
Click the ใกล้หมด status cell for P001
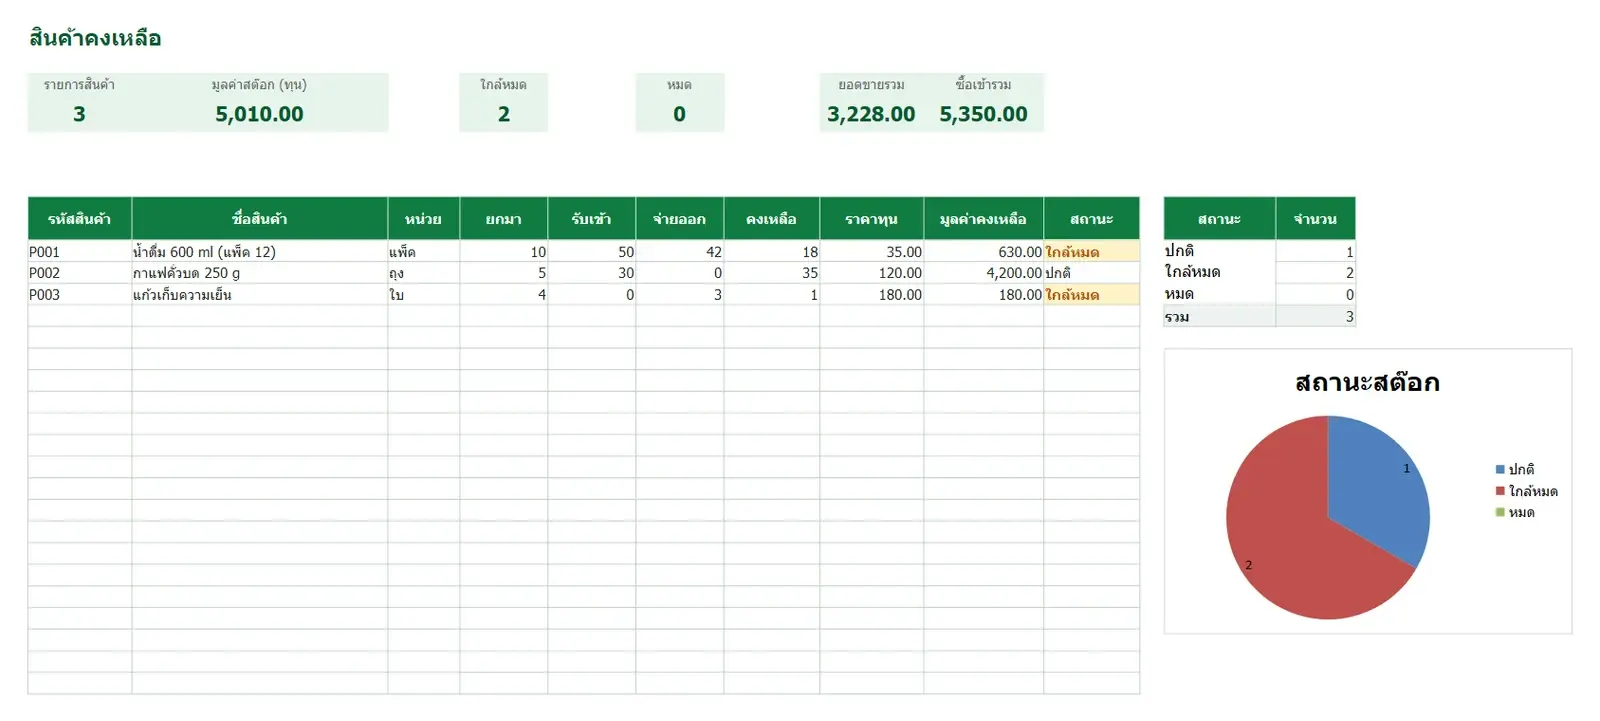1092,252
